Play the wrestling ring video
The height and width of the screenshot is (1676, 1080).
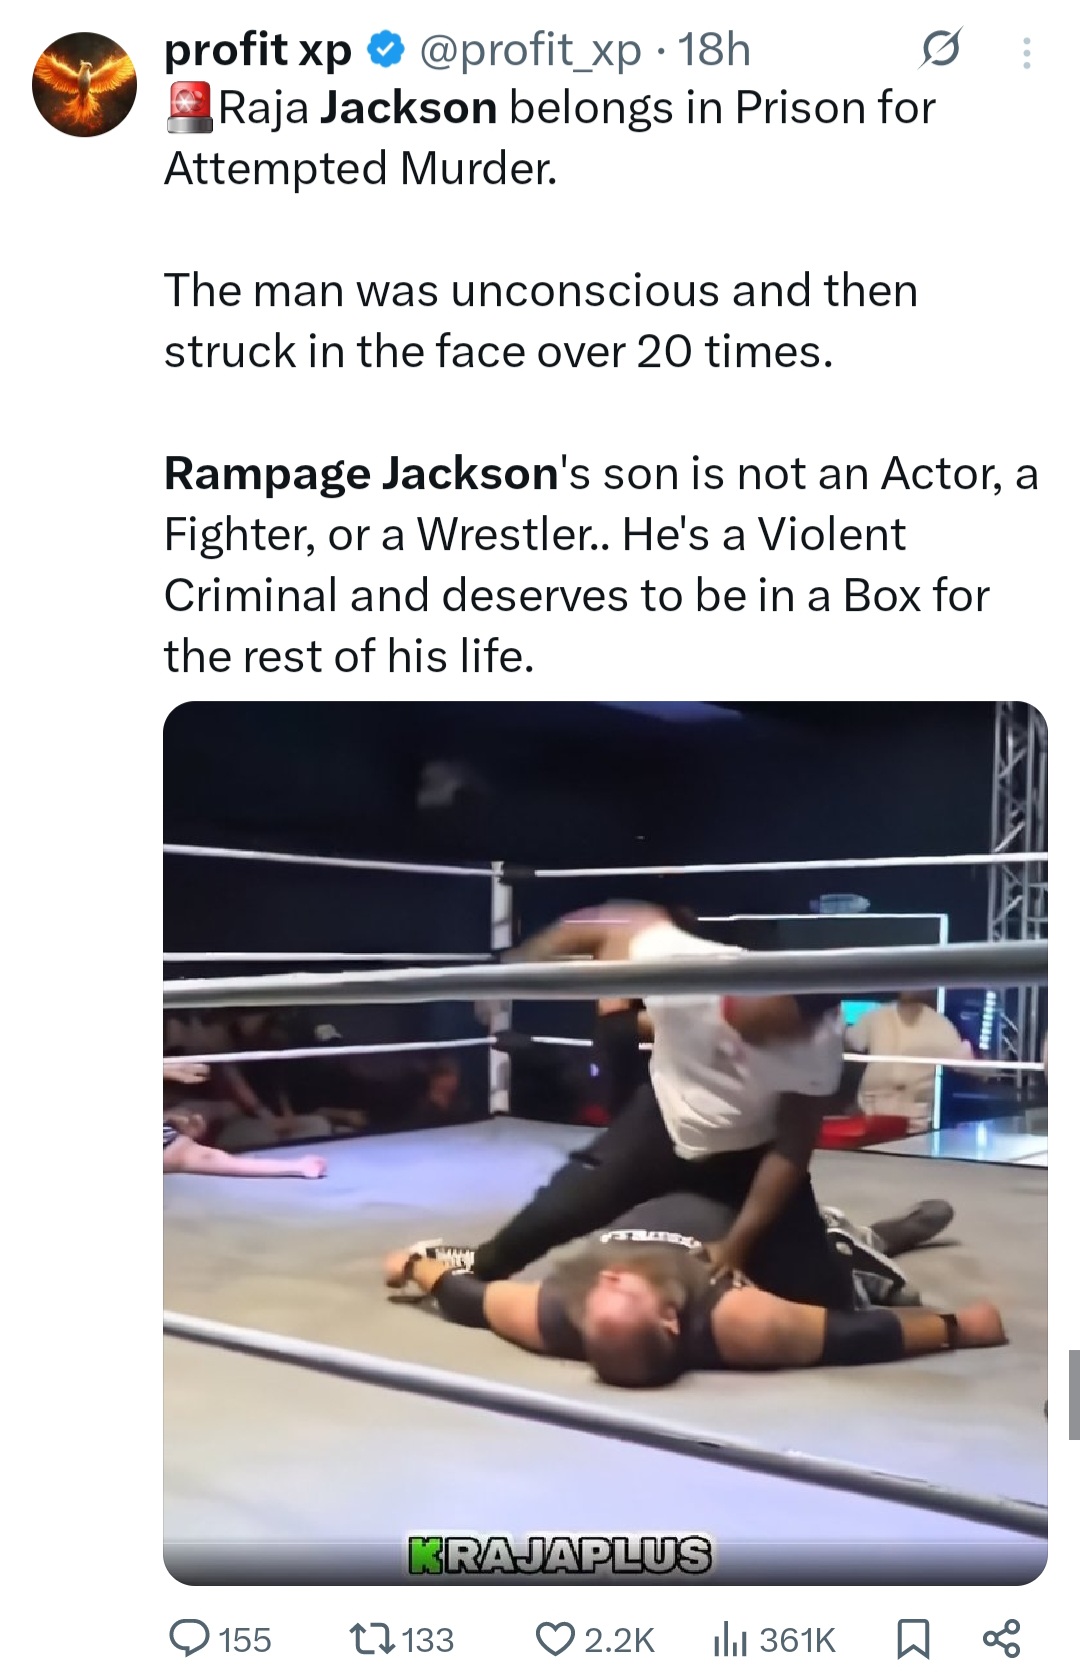click(605, 1143)
